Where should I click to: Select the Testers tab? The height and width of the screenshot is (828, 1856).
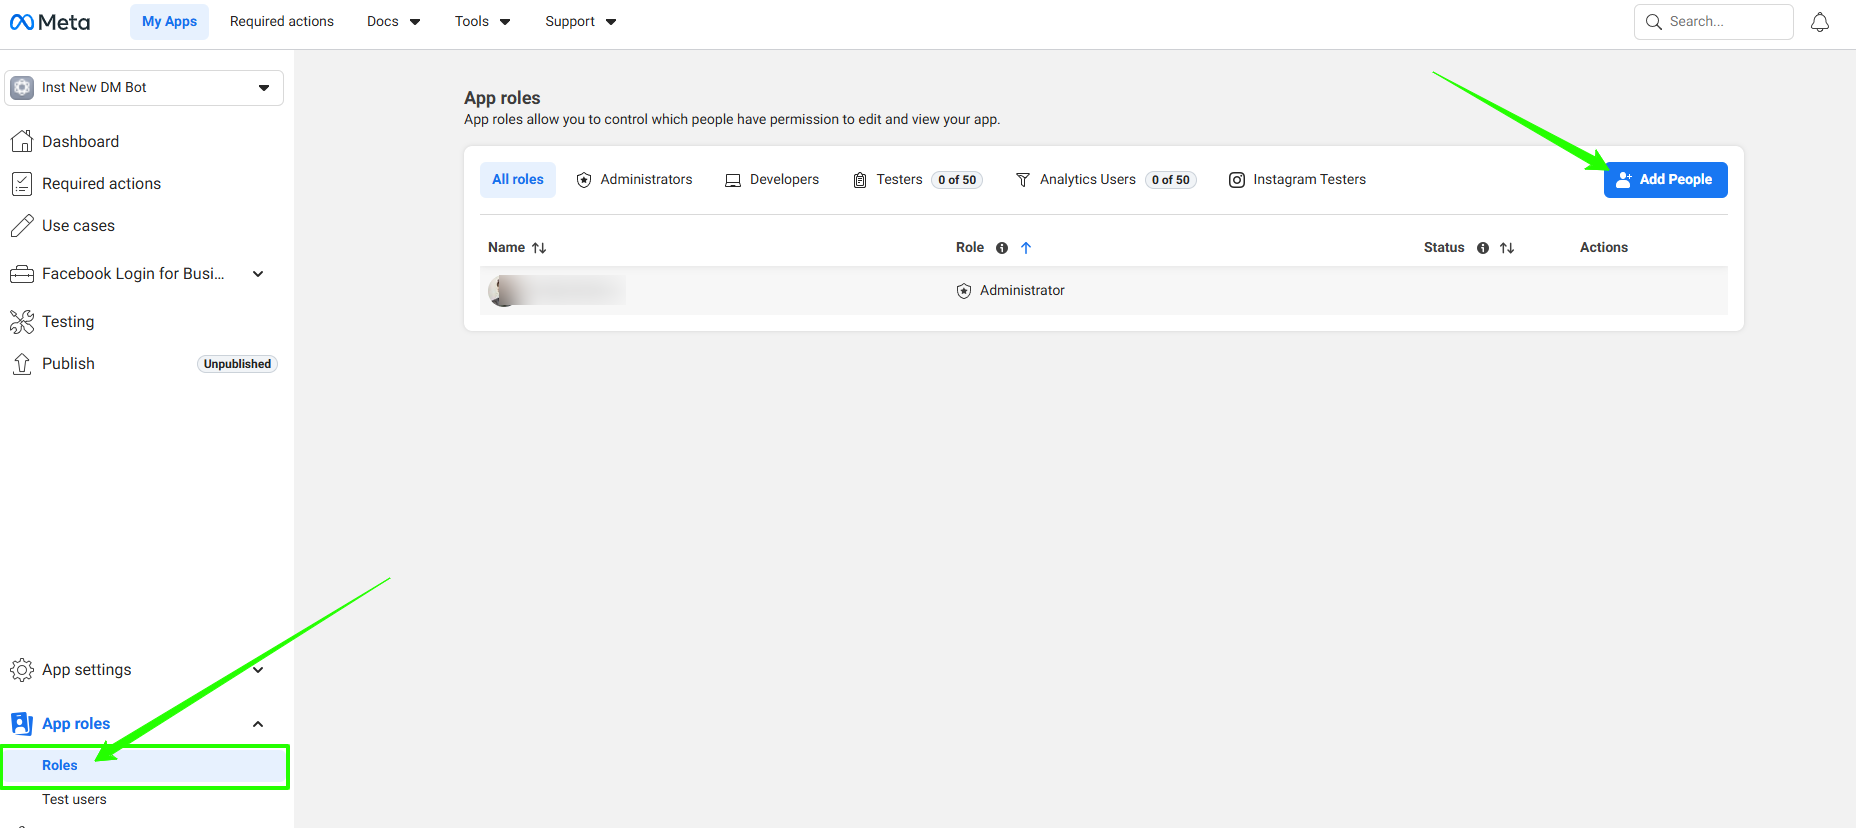click(898, 180)
